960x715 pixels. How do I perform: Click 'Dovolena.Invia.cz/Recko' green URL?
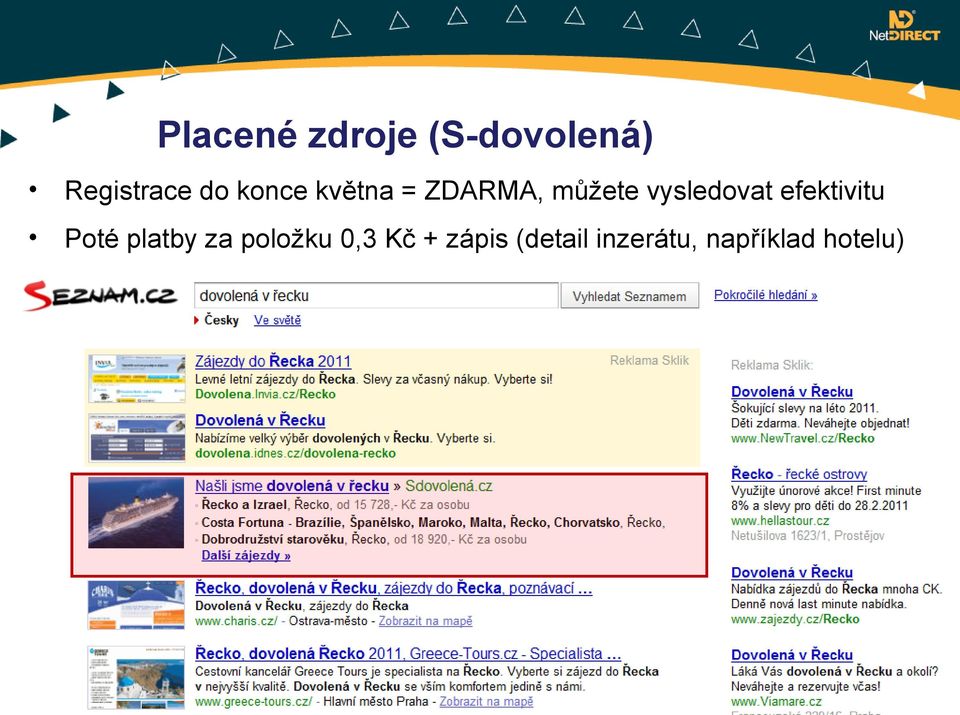pyautogui.click(x=265, y=394)
